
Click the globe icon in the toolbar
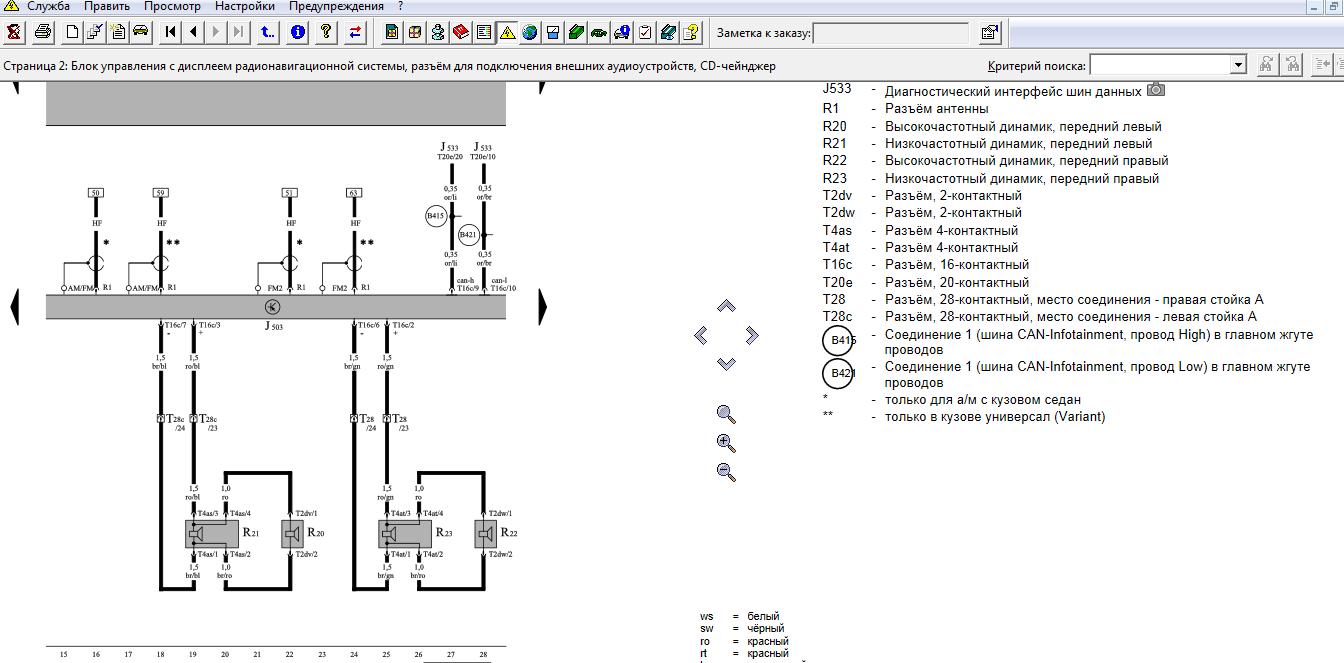pos(529,32)
